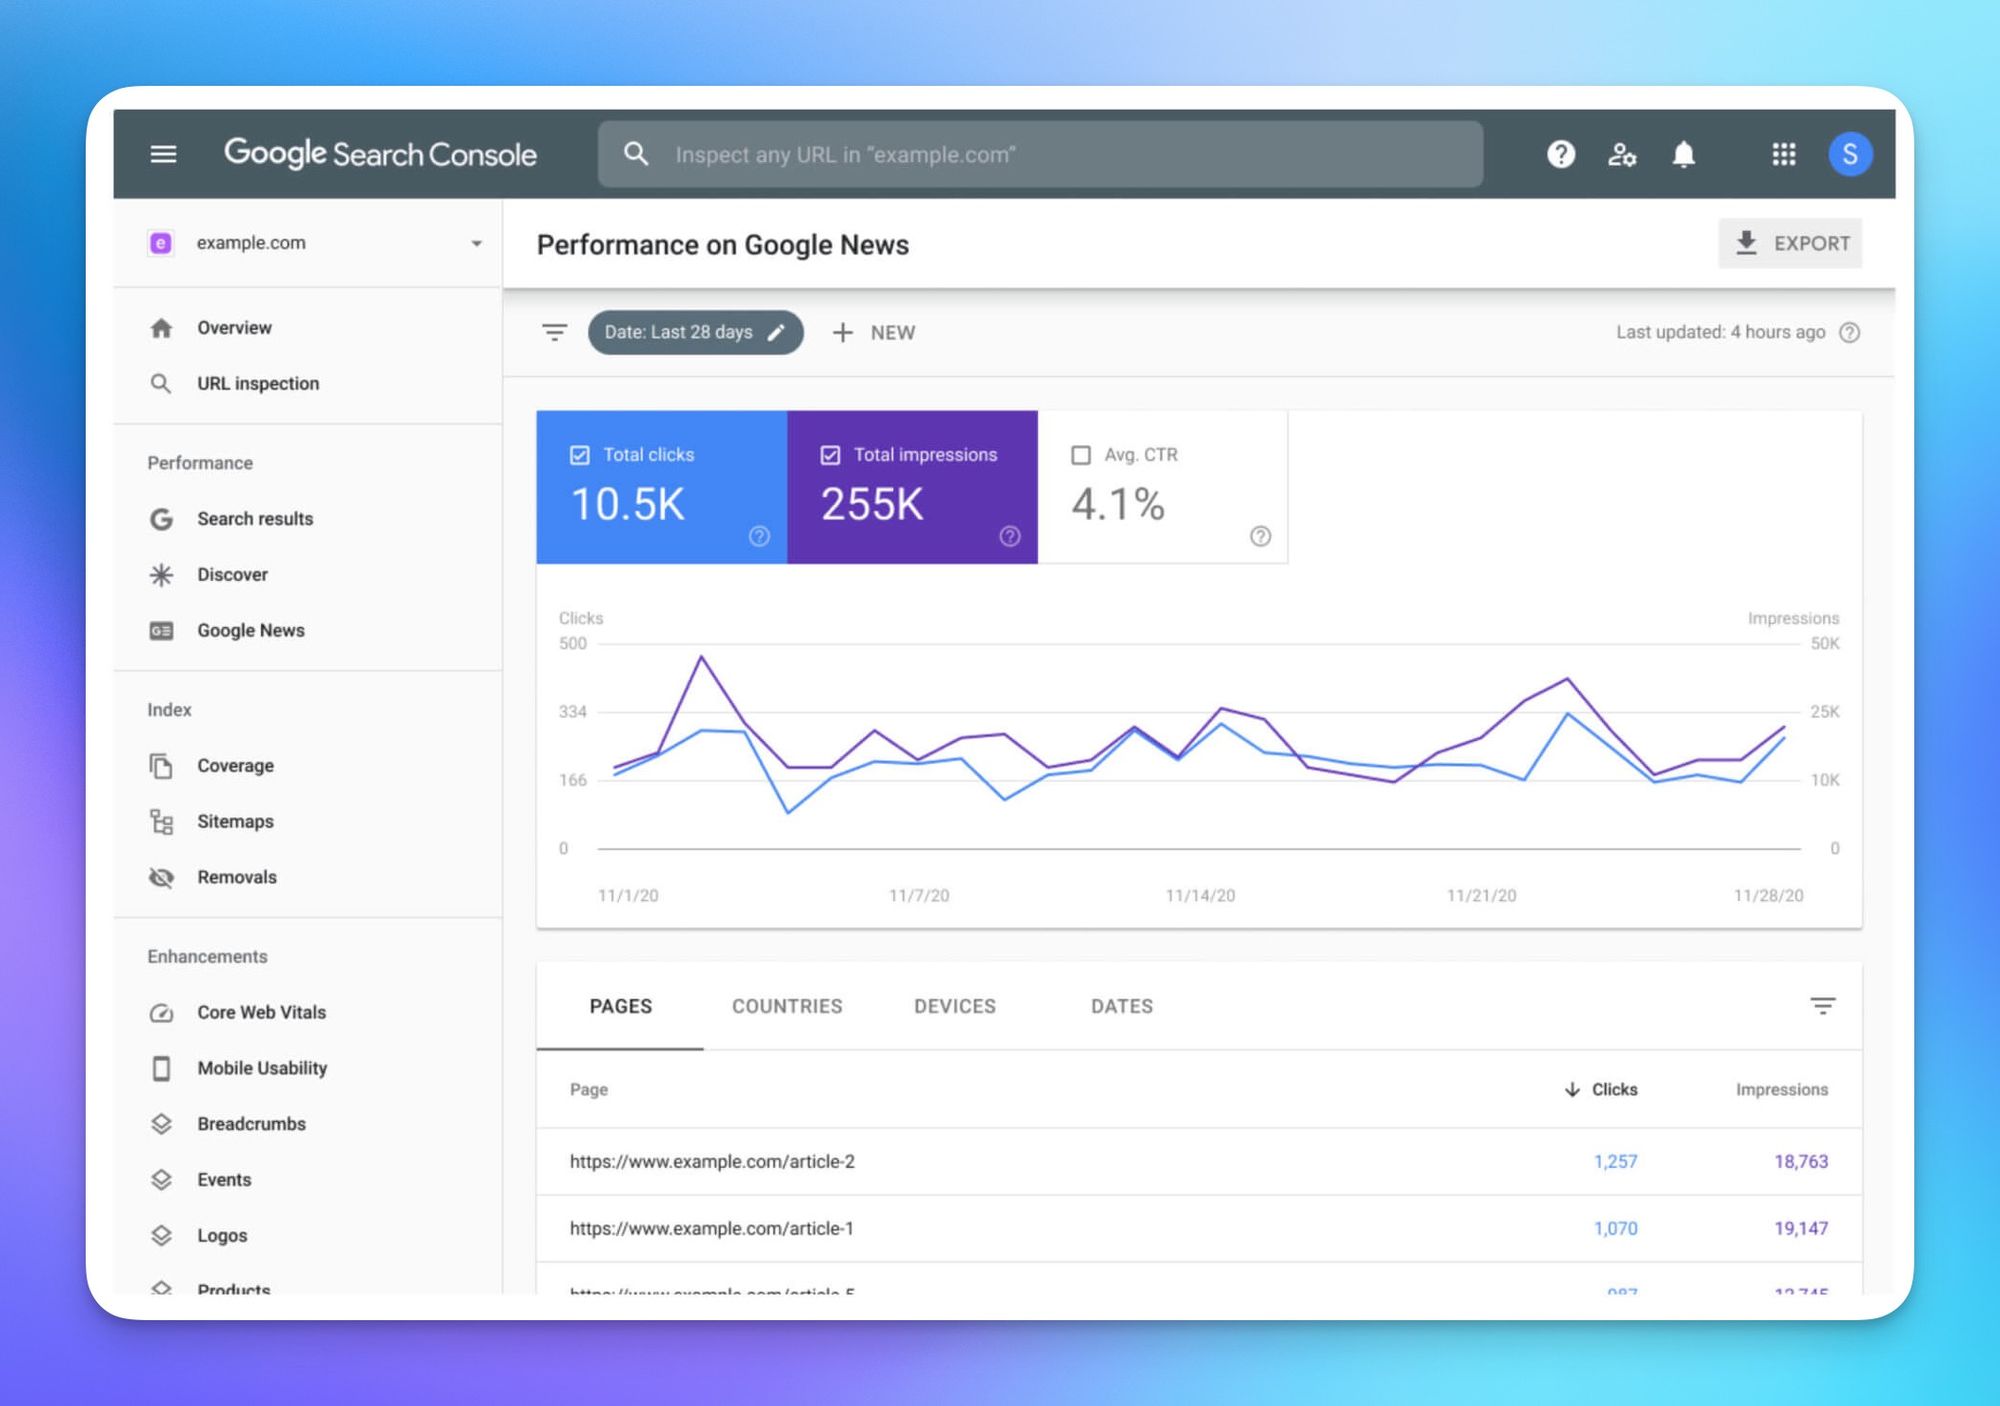This screenshot has width=2000, height=1406.
Task: Open the hamburger navigation menu
Action: point(163,154)
